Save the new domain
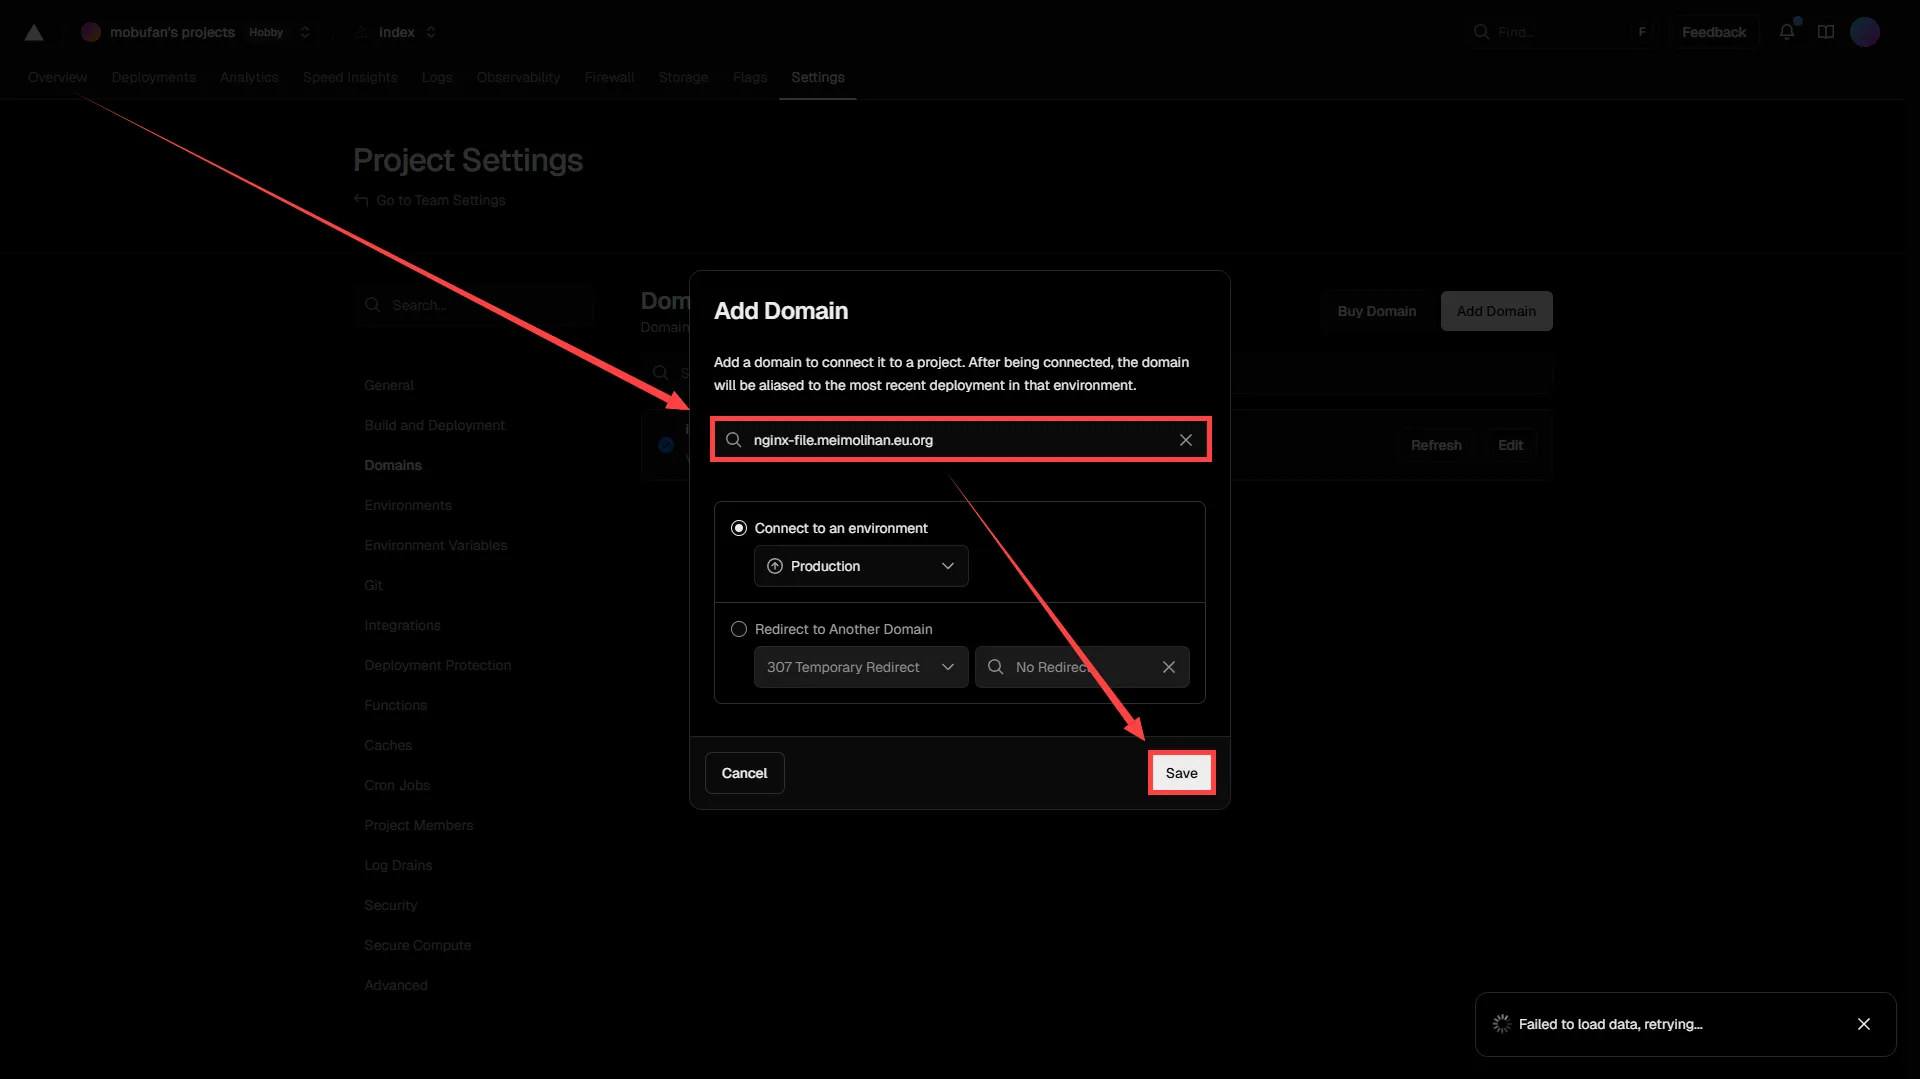 (x=1181, y=773)
